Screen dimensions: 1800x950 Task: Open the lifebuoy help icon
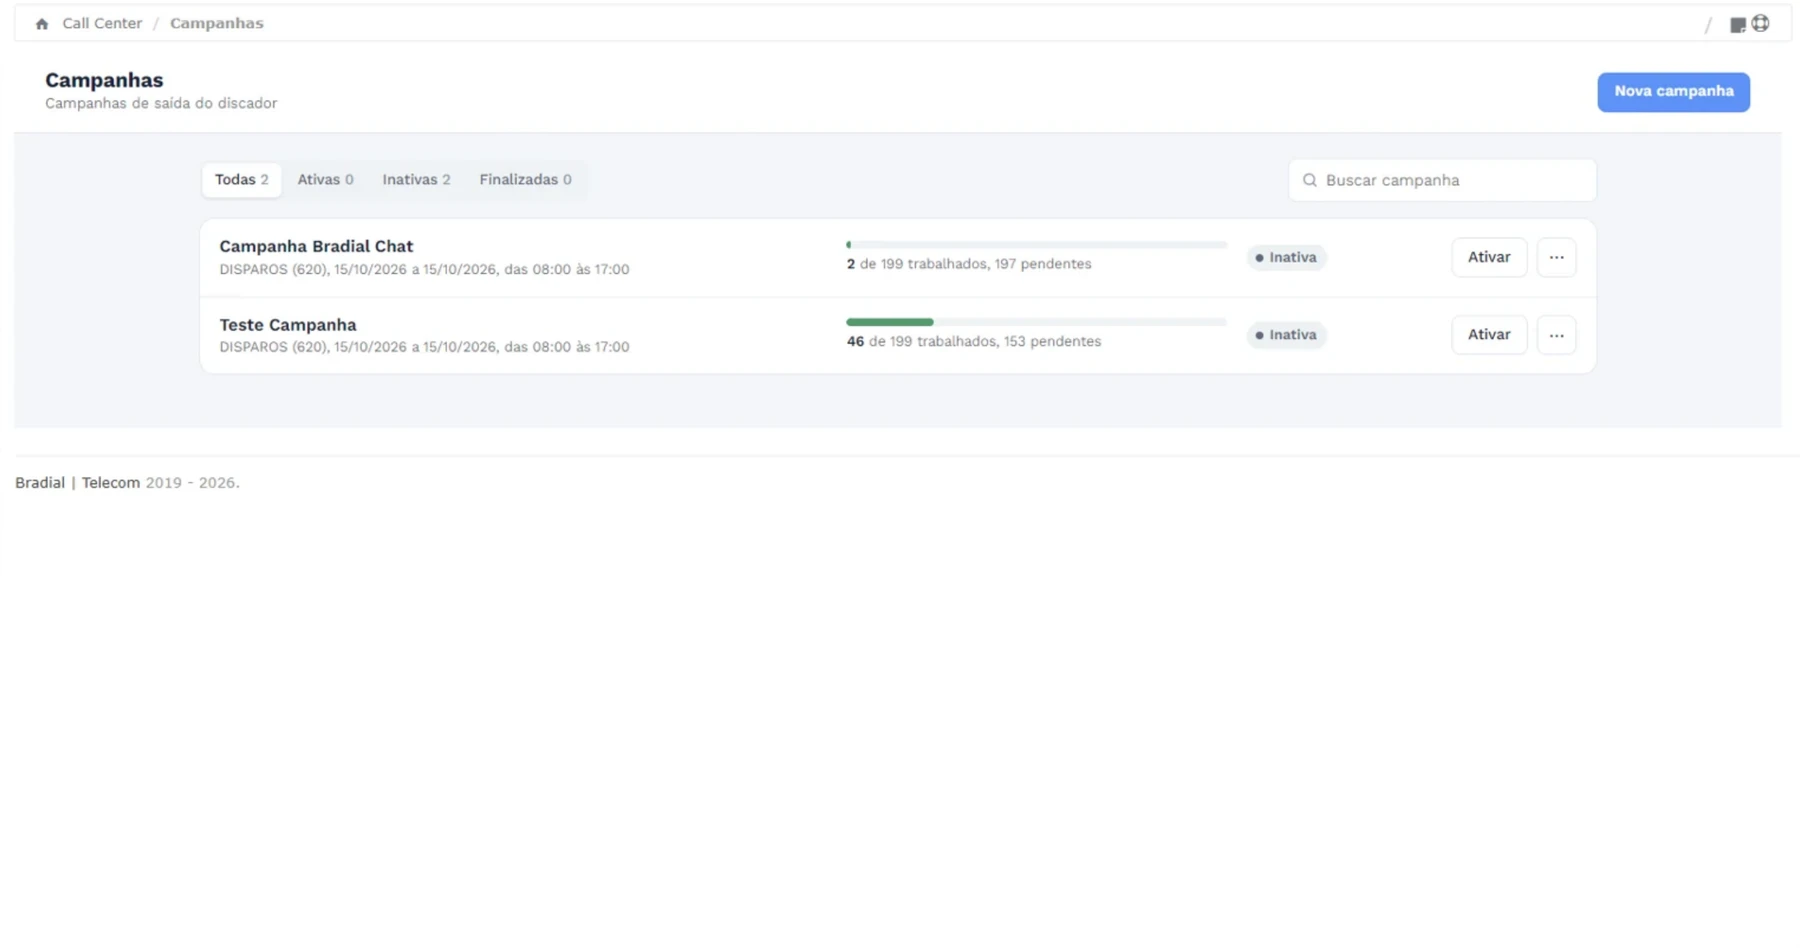click(1761, 23)
